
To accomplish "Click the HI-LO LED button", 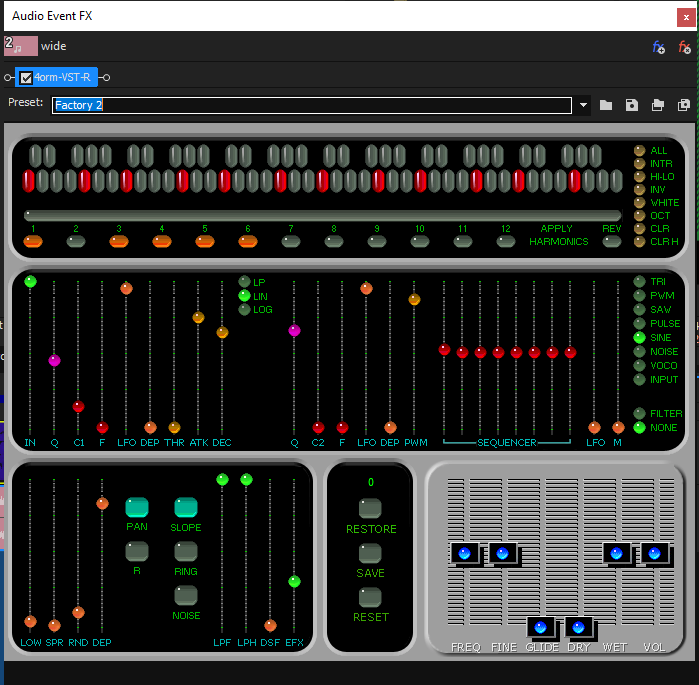I will click(640, 176).
